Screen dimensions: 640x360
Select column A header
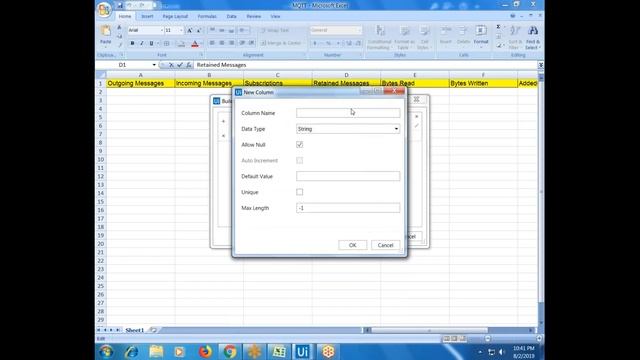pyautogui.click(x=140, y=75)
